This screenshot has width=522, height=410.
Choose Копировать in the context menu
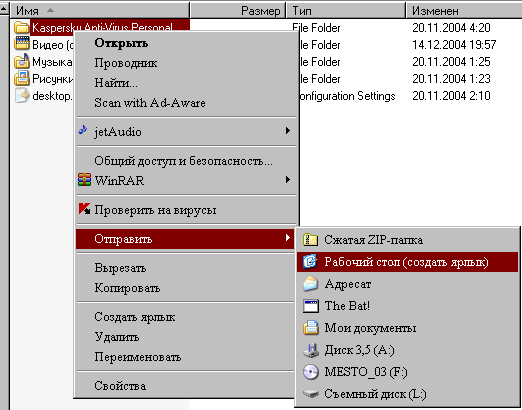pyautogui.click(x=186, y=288)
